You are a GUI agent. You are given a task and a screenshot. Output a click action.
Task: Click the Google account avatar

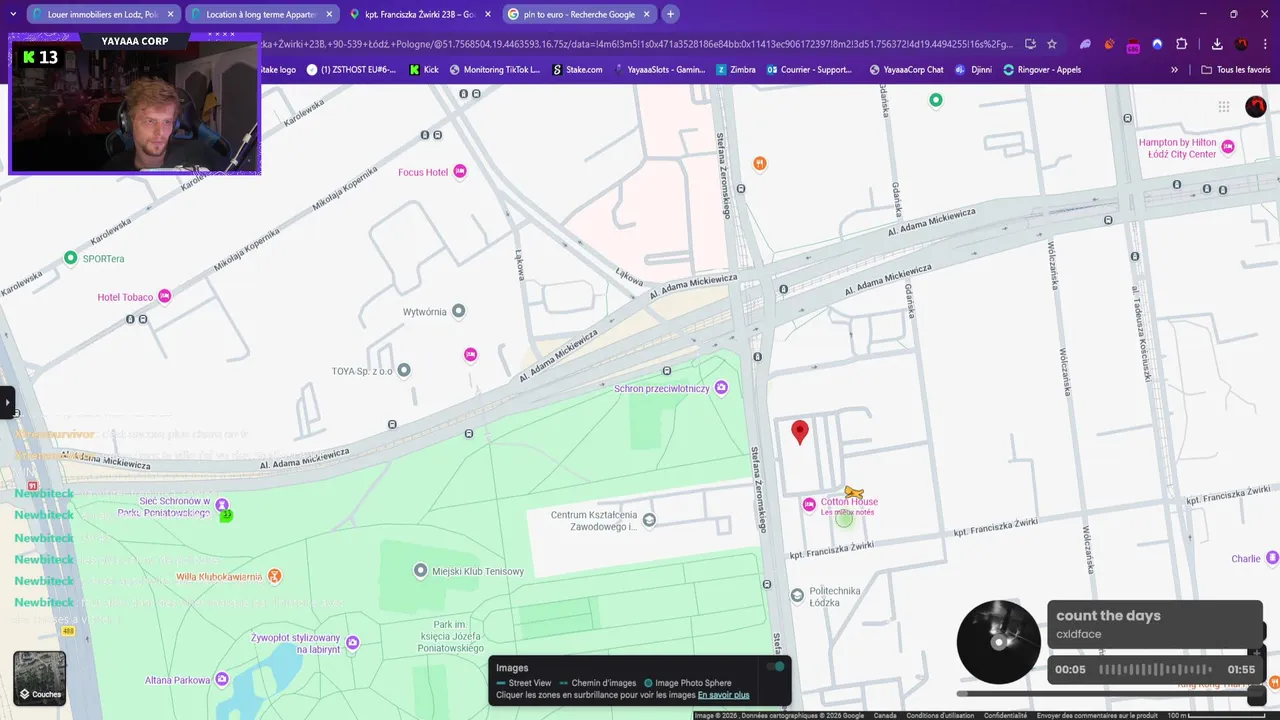point(1256,107)
